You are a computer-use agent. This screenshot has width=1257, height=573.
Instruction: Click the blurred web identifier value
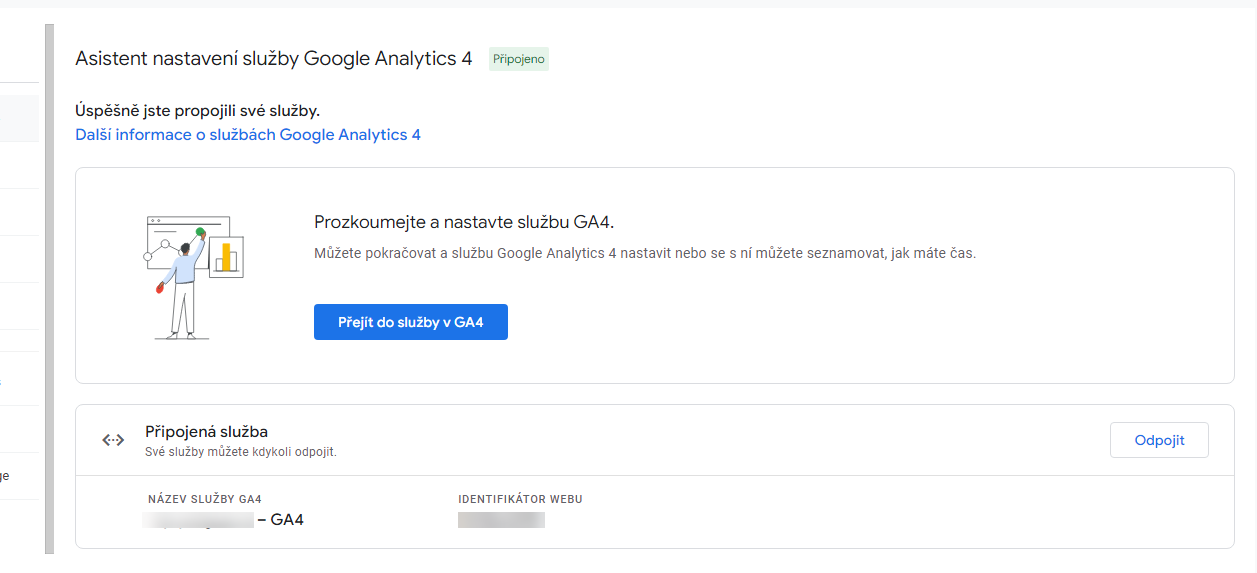[501, 520]
